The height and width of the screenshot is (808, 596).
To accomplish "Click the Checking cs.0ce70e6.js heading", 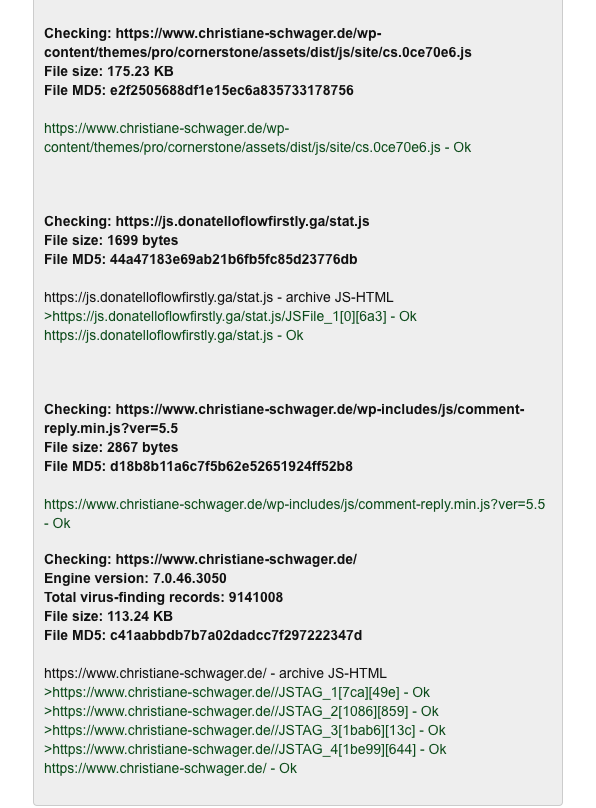I will pos(258,43).
